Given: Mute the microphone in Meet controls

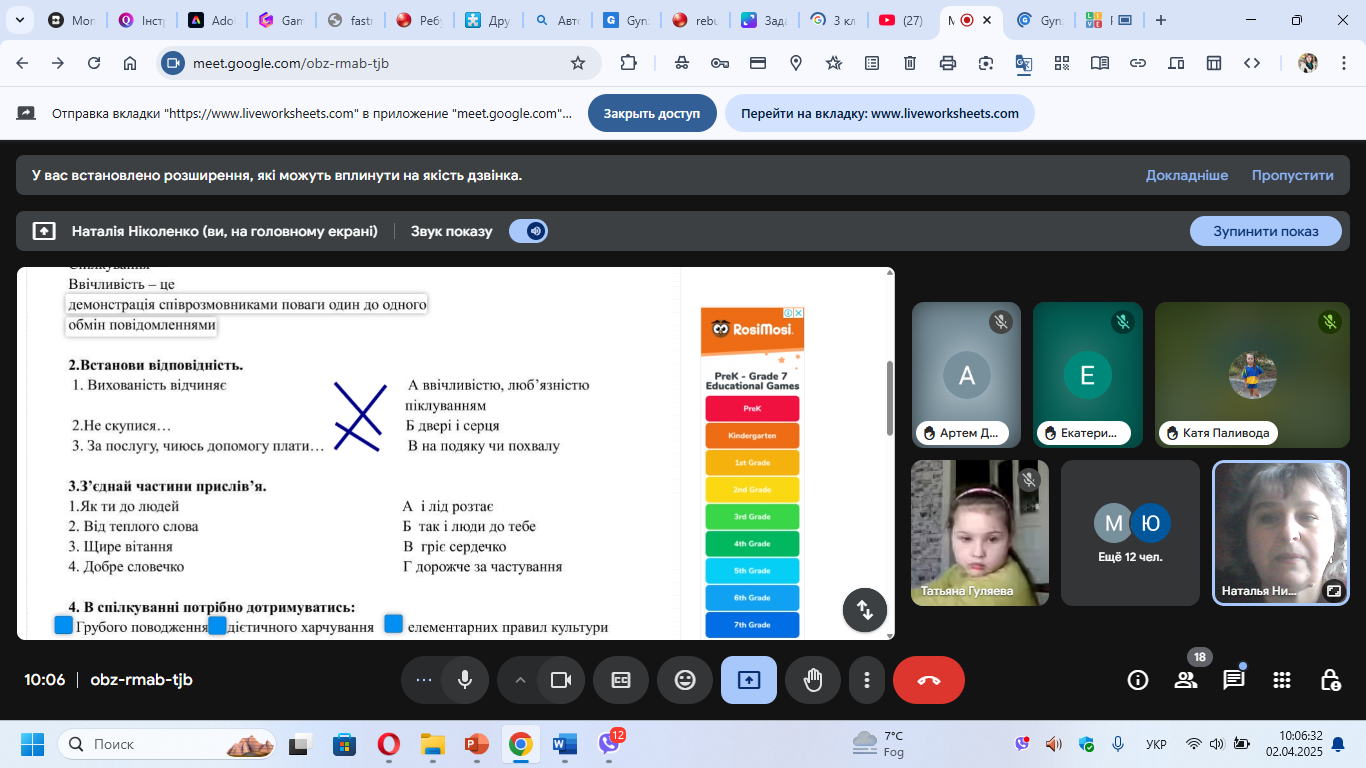Looking at the screenshot, I should point(465,680).
